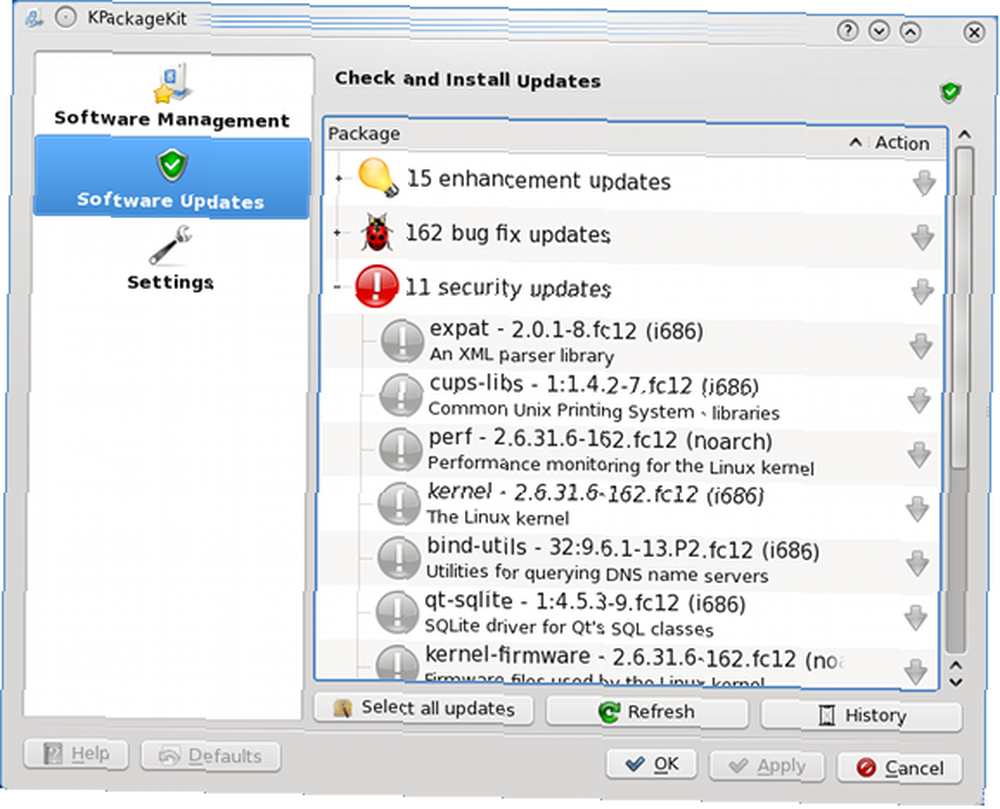Select the perf - 2.6.31.6-162.fc12 row
Image resolution: width=1000 pixels, height=809 pixels.
[629, 452]
